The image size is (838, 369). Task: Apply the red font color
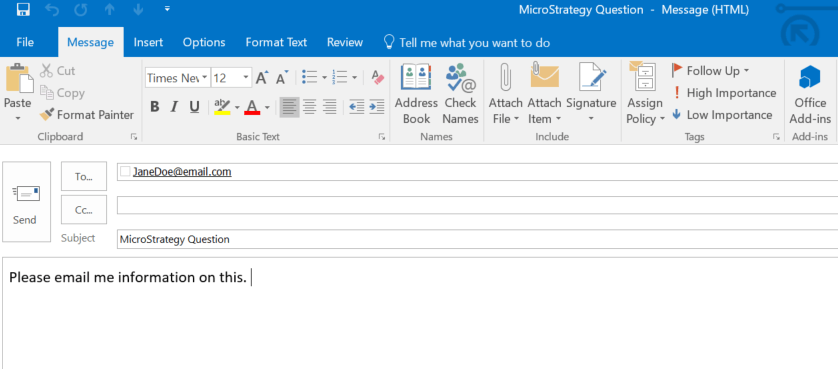point(252,106)
